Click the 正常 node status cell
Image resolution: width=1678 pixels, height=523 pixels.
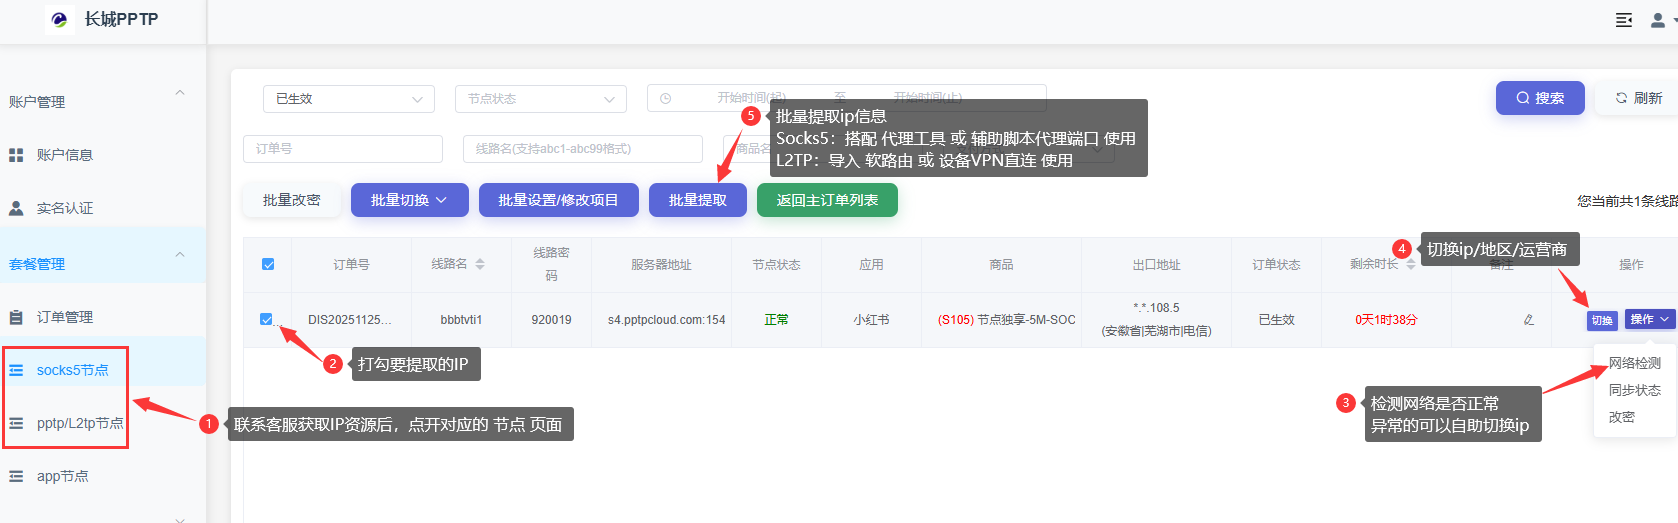pos(776,320)
